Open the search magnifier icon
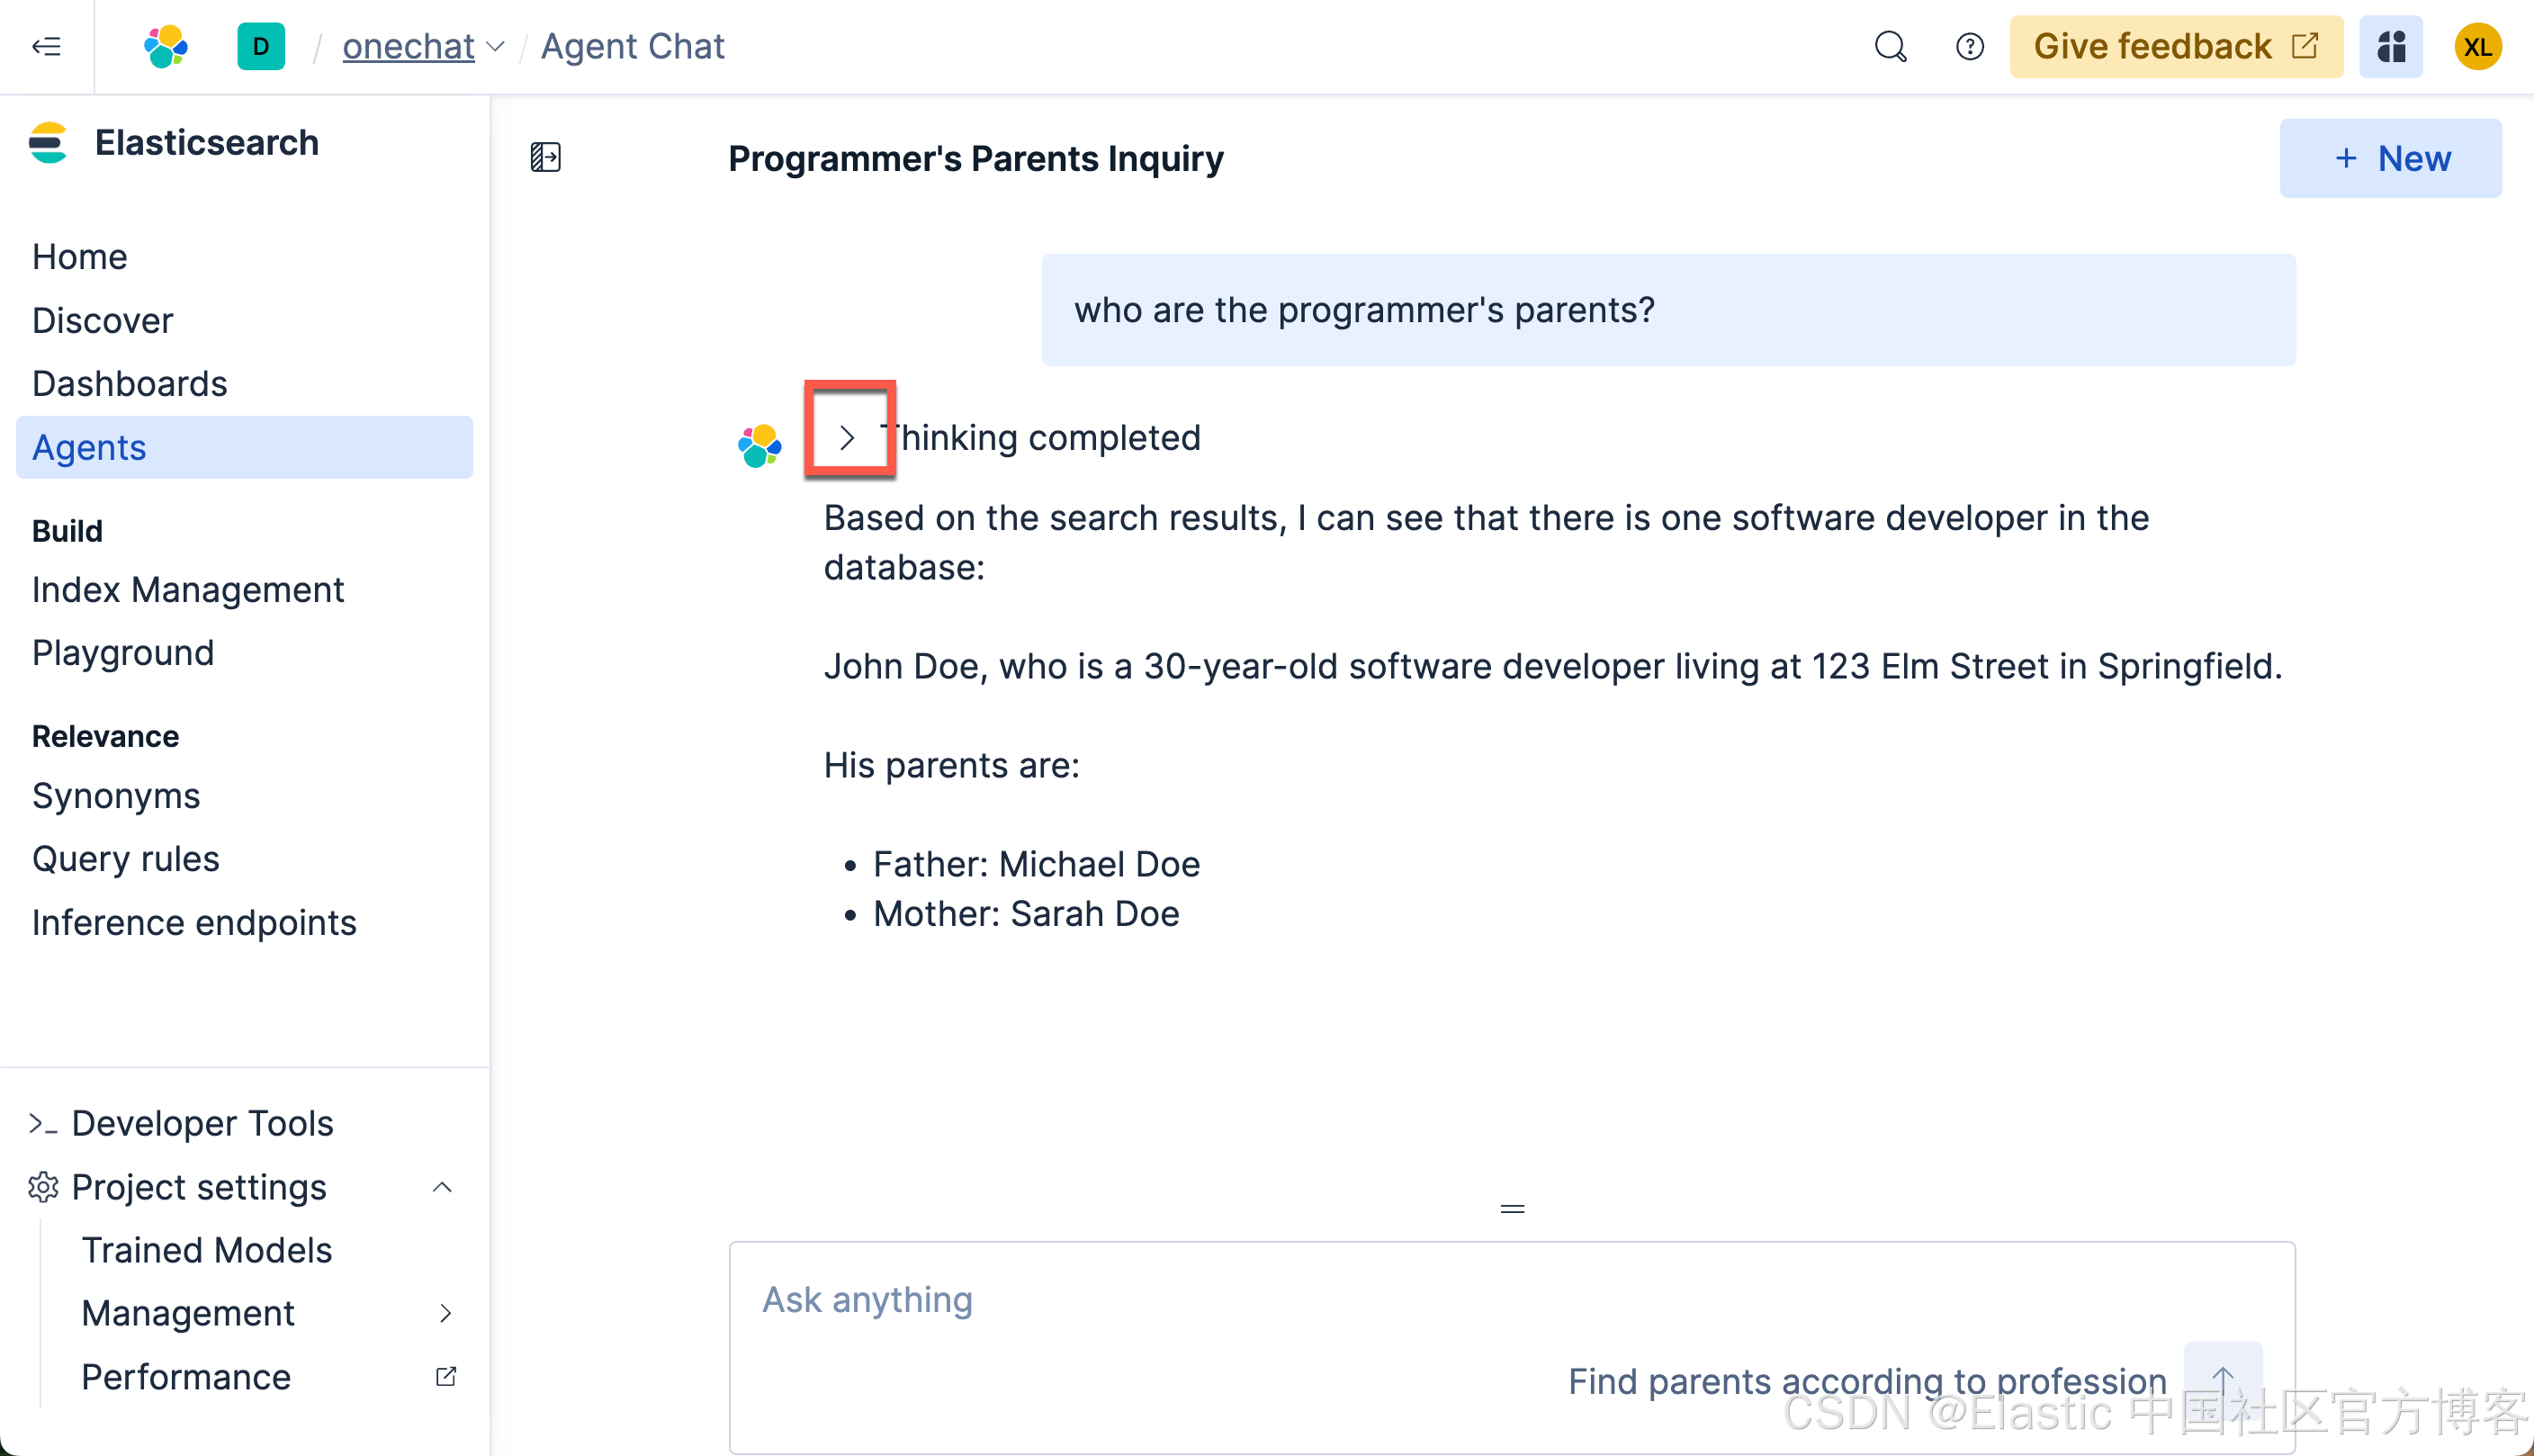2534x1456 pixels. coord(1890,46)
